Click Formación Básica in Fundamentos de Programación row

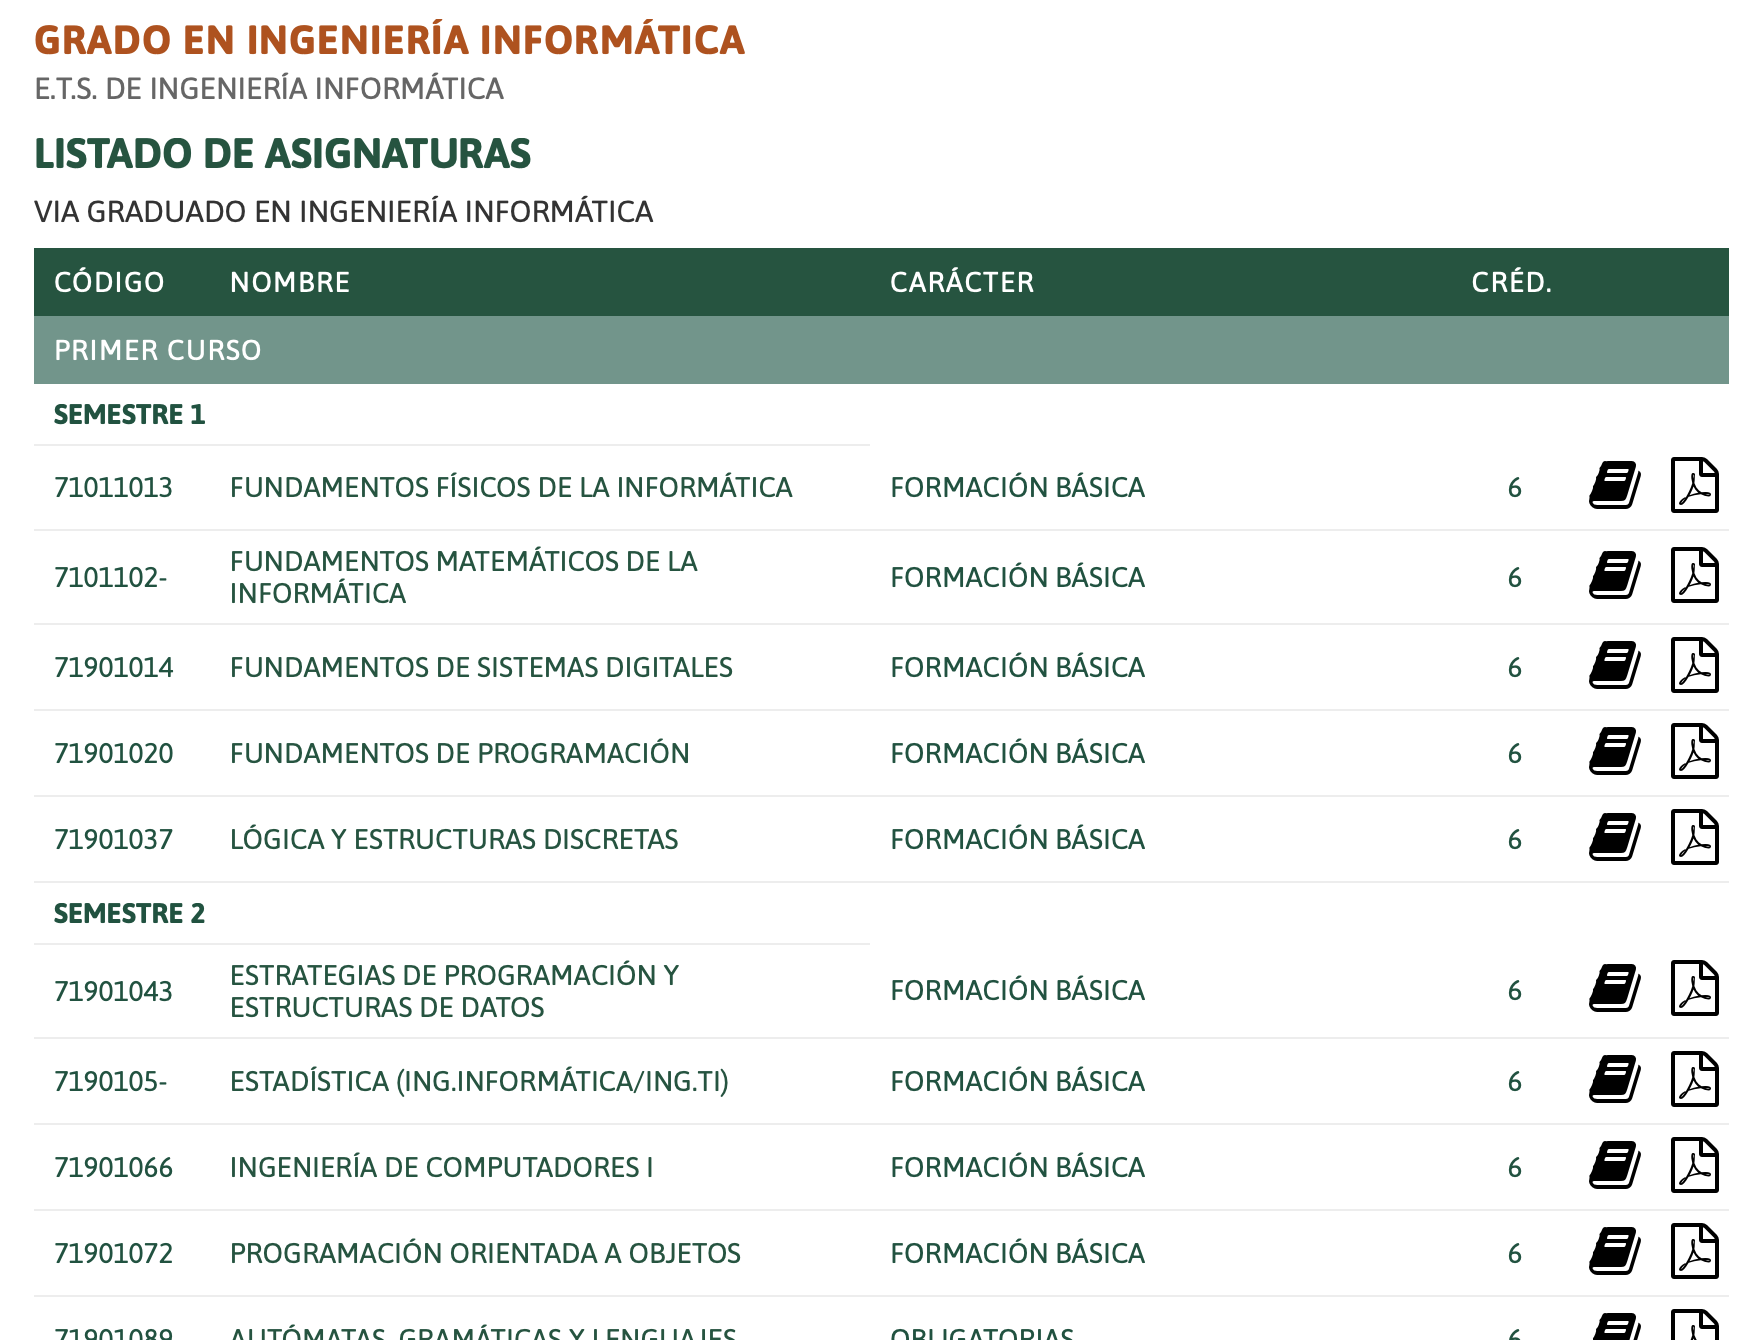1017,753
